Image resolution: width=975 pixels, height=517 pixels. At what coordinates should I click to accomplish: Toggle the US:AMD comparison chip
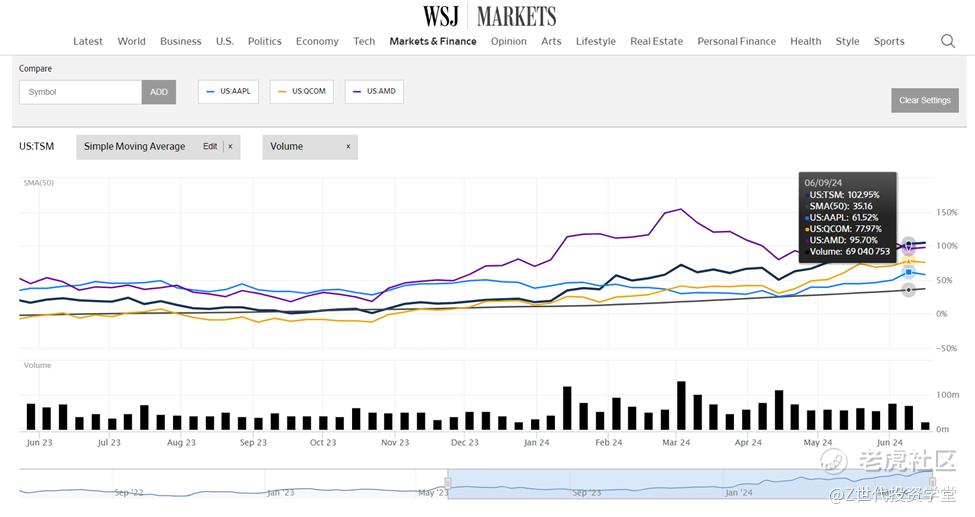click(374, 92)
